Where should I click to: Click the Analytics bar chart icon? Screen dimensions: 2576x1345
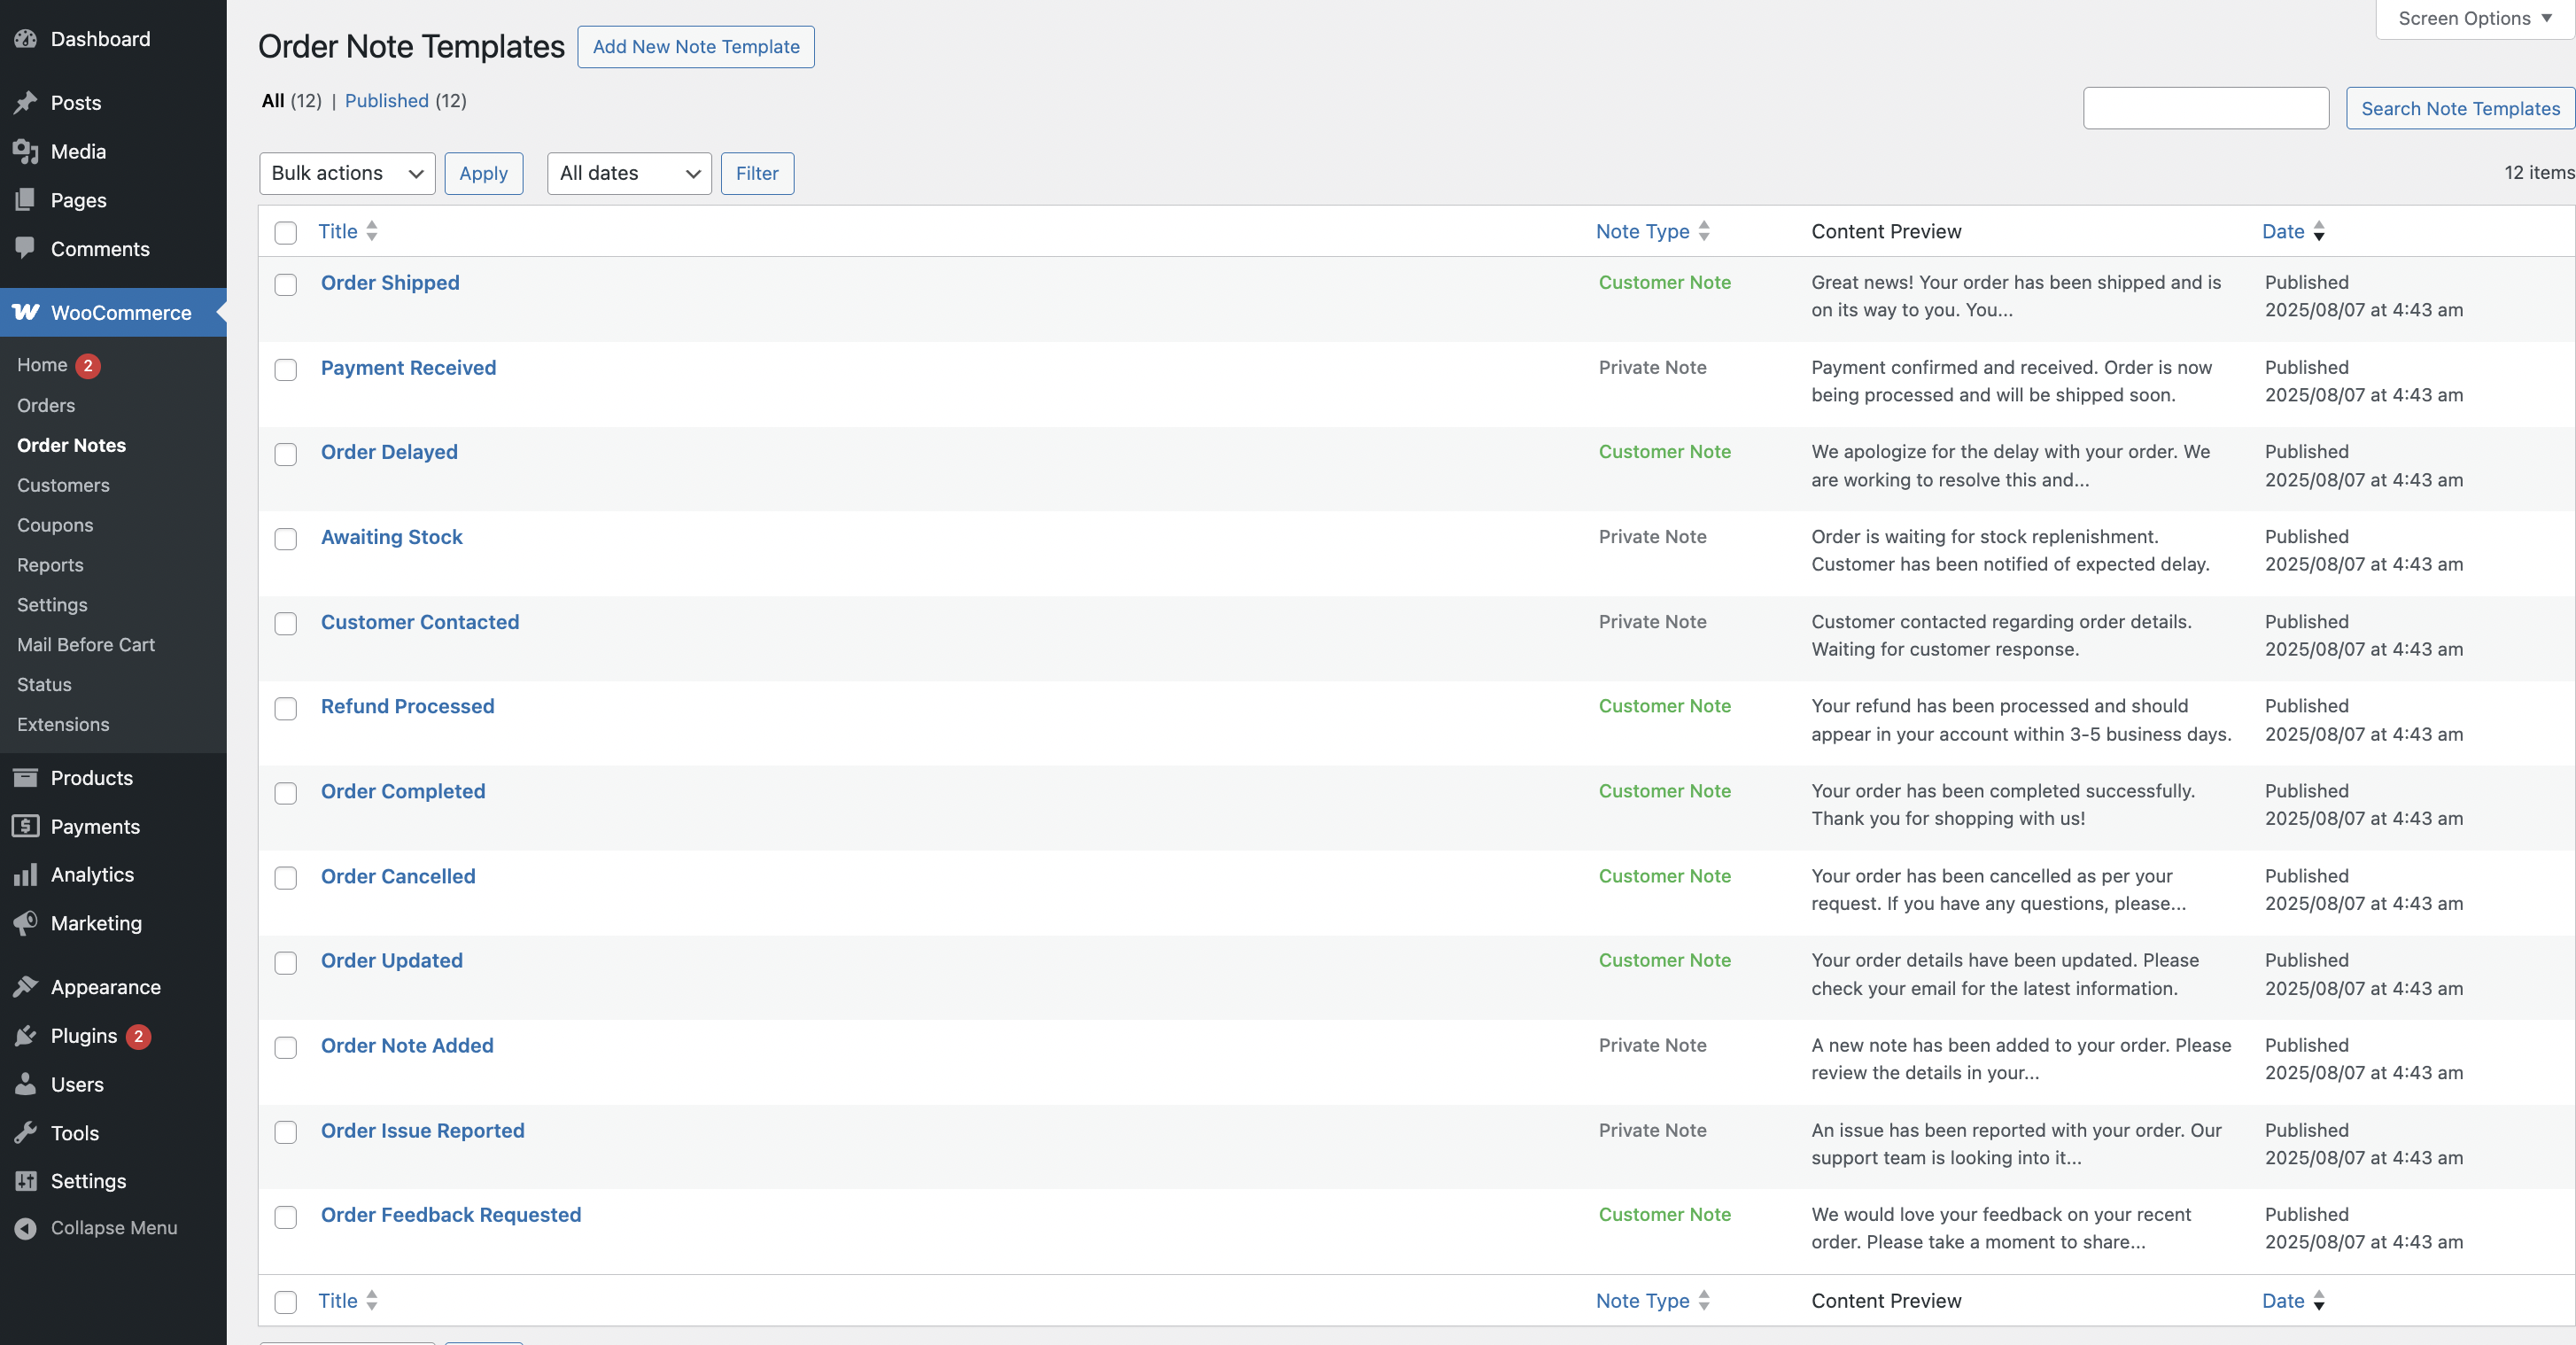25,875
